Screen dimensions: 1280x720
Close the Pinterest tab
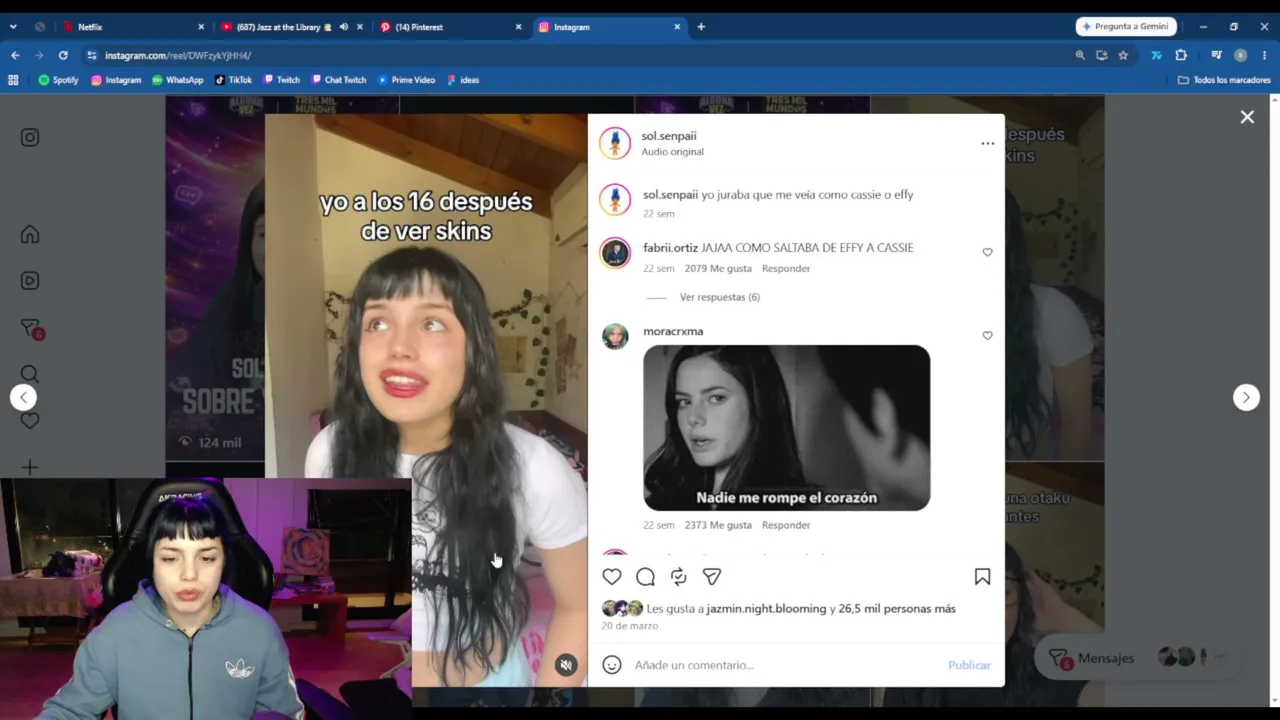pyautogui.click(x=518, y=27)
